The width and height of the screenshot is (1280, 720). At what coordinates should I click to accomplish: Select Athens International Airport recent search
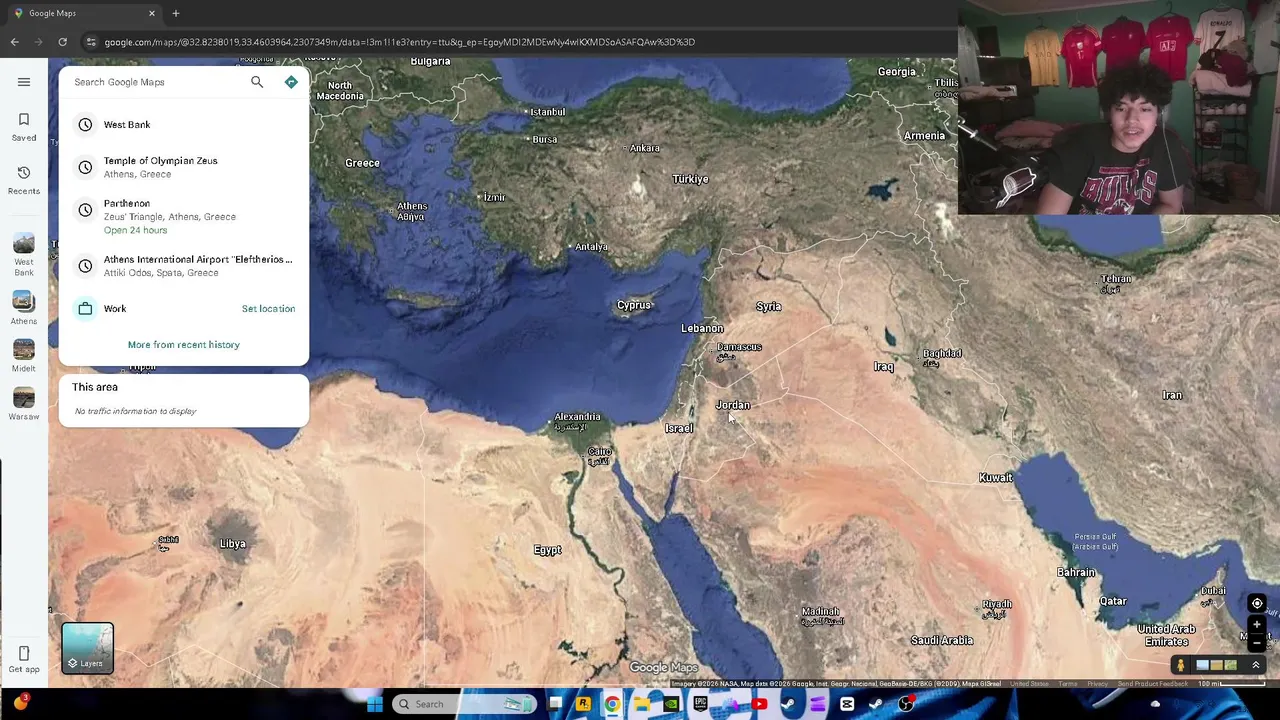(184, 266)
